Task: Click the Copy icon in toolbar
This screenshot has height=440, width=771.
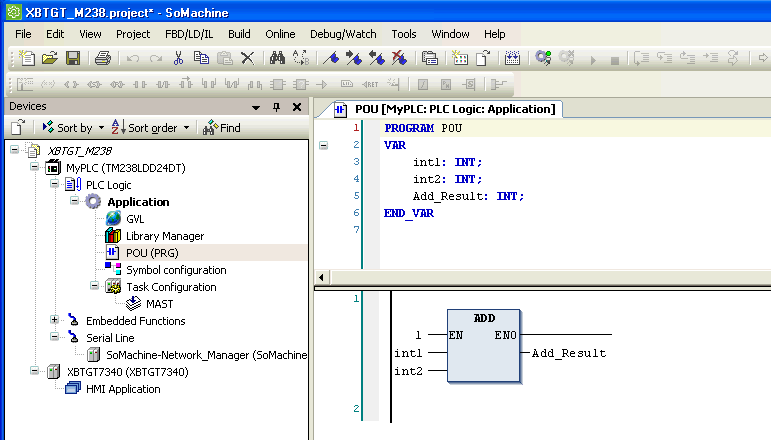Action: (x=201, y=58)
